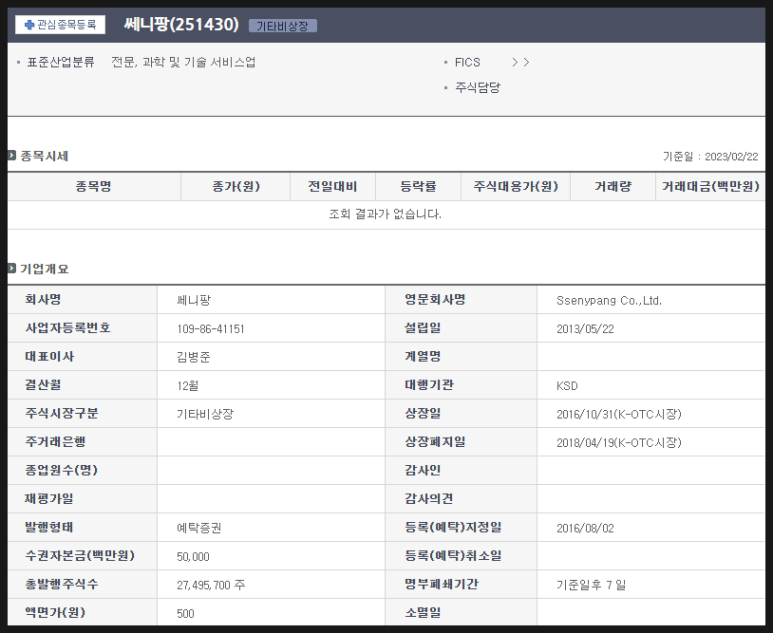Click the 거래대금(백만원) column header
This screenshot has width=773, height=633.
tap(710, 186)
